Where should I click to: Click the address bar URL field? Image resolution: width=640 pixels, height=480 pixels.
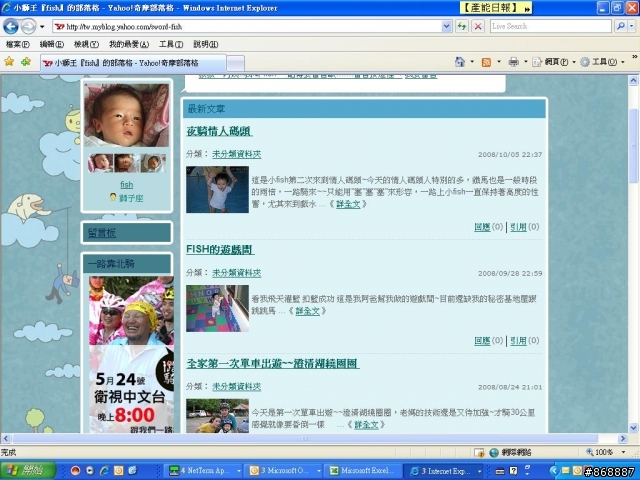coord(247,27)
